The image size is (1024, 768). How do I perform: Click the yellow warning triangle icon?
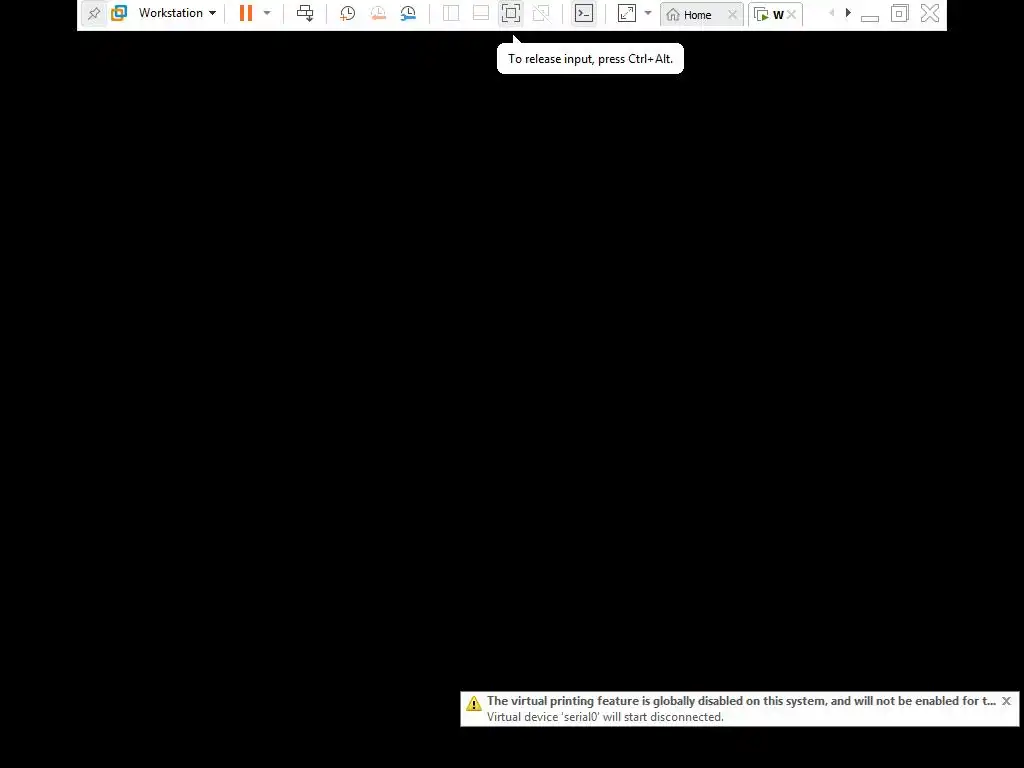click(473, 703)
